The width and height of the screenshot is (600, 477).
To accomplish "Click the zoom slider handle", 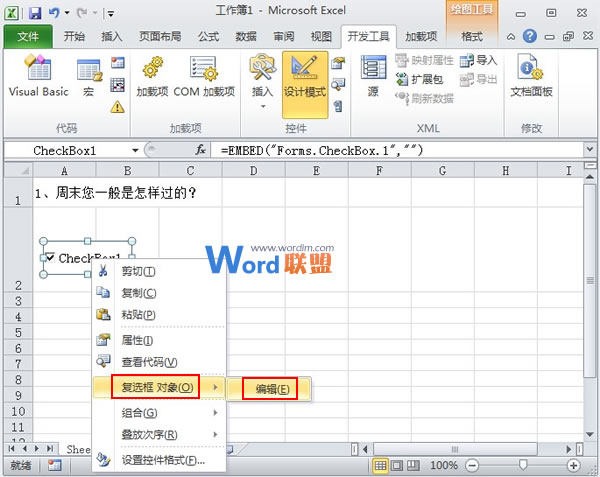I will (522, 465).
